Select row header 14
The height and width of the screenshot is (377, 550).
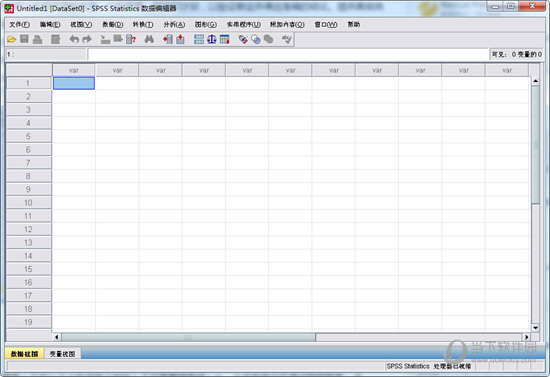click(28, 256)
